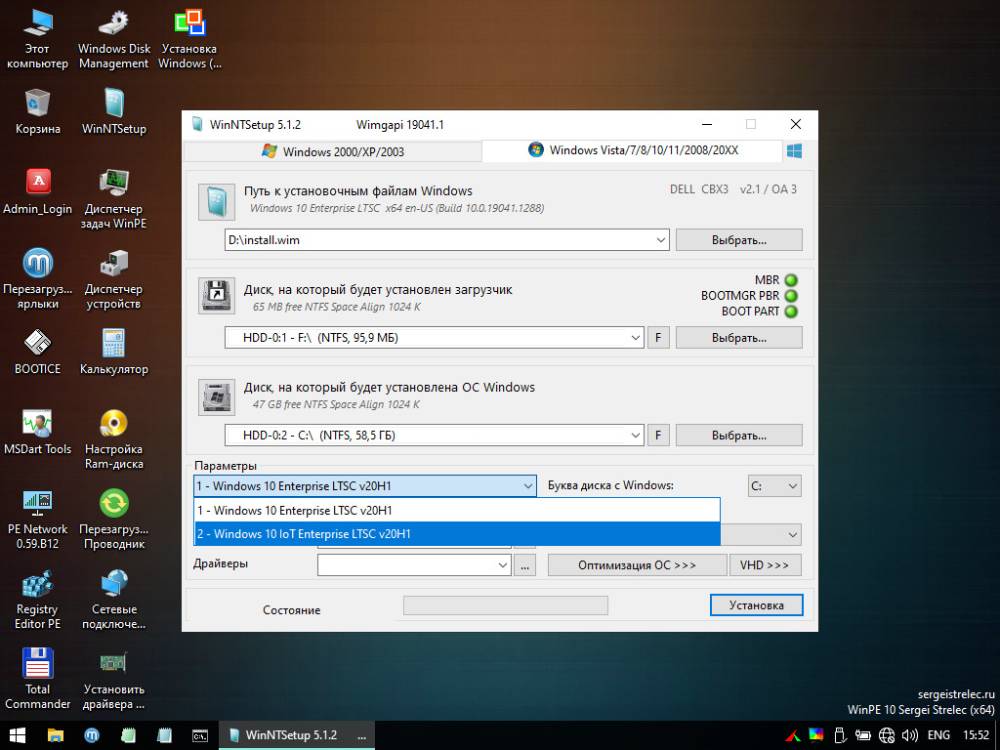Click Выбрать for boot drive F:

tap(739, 338)
